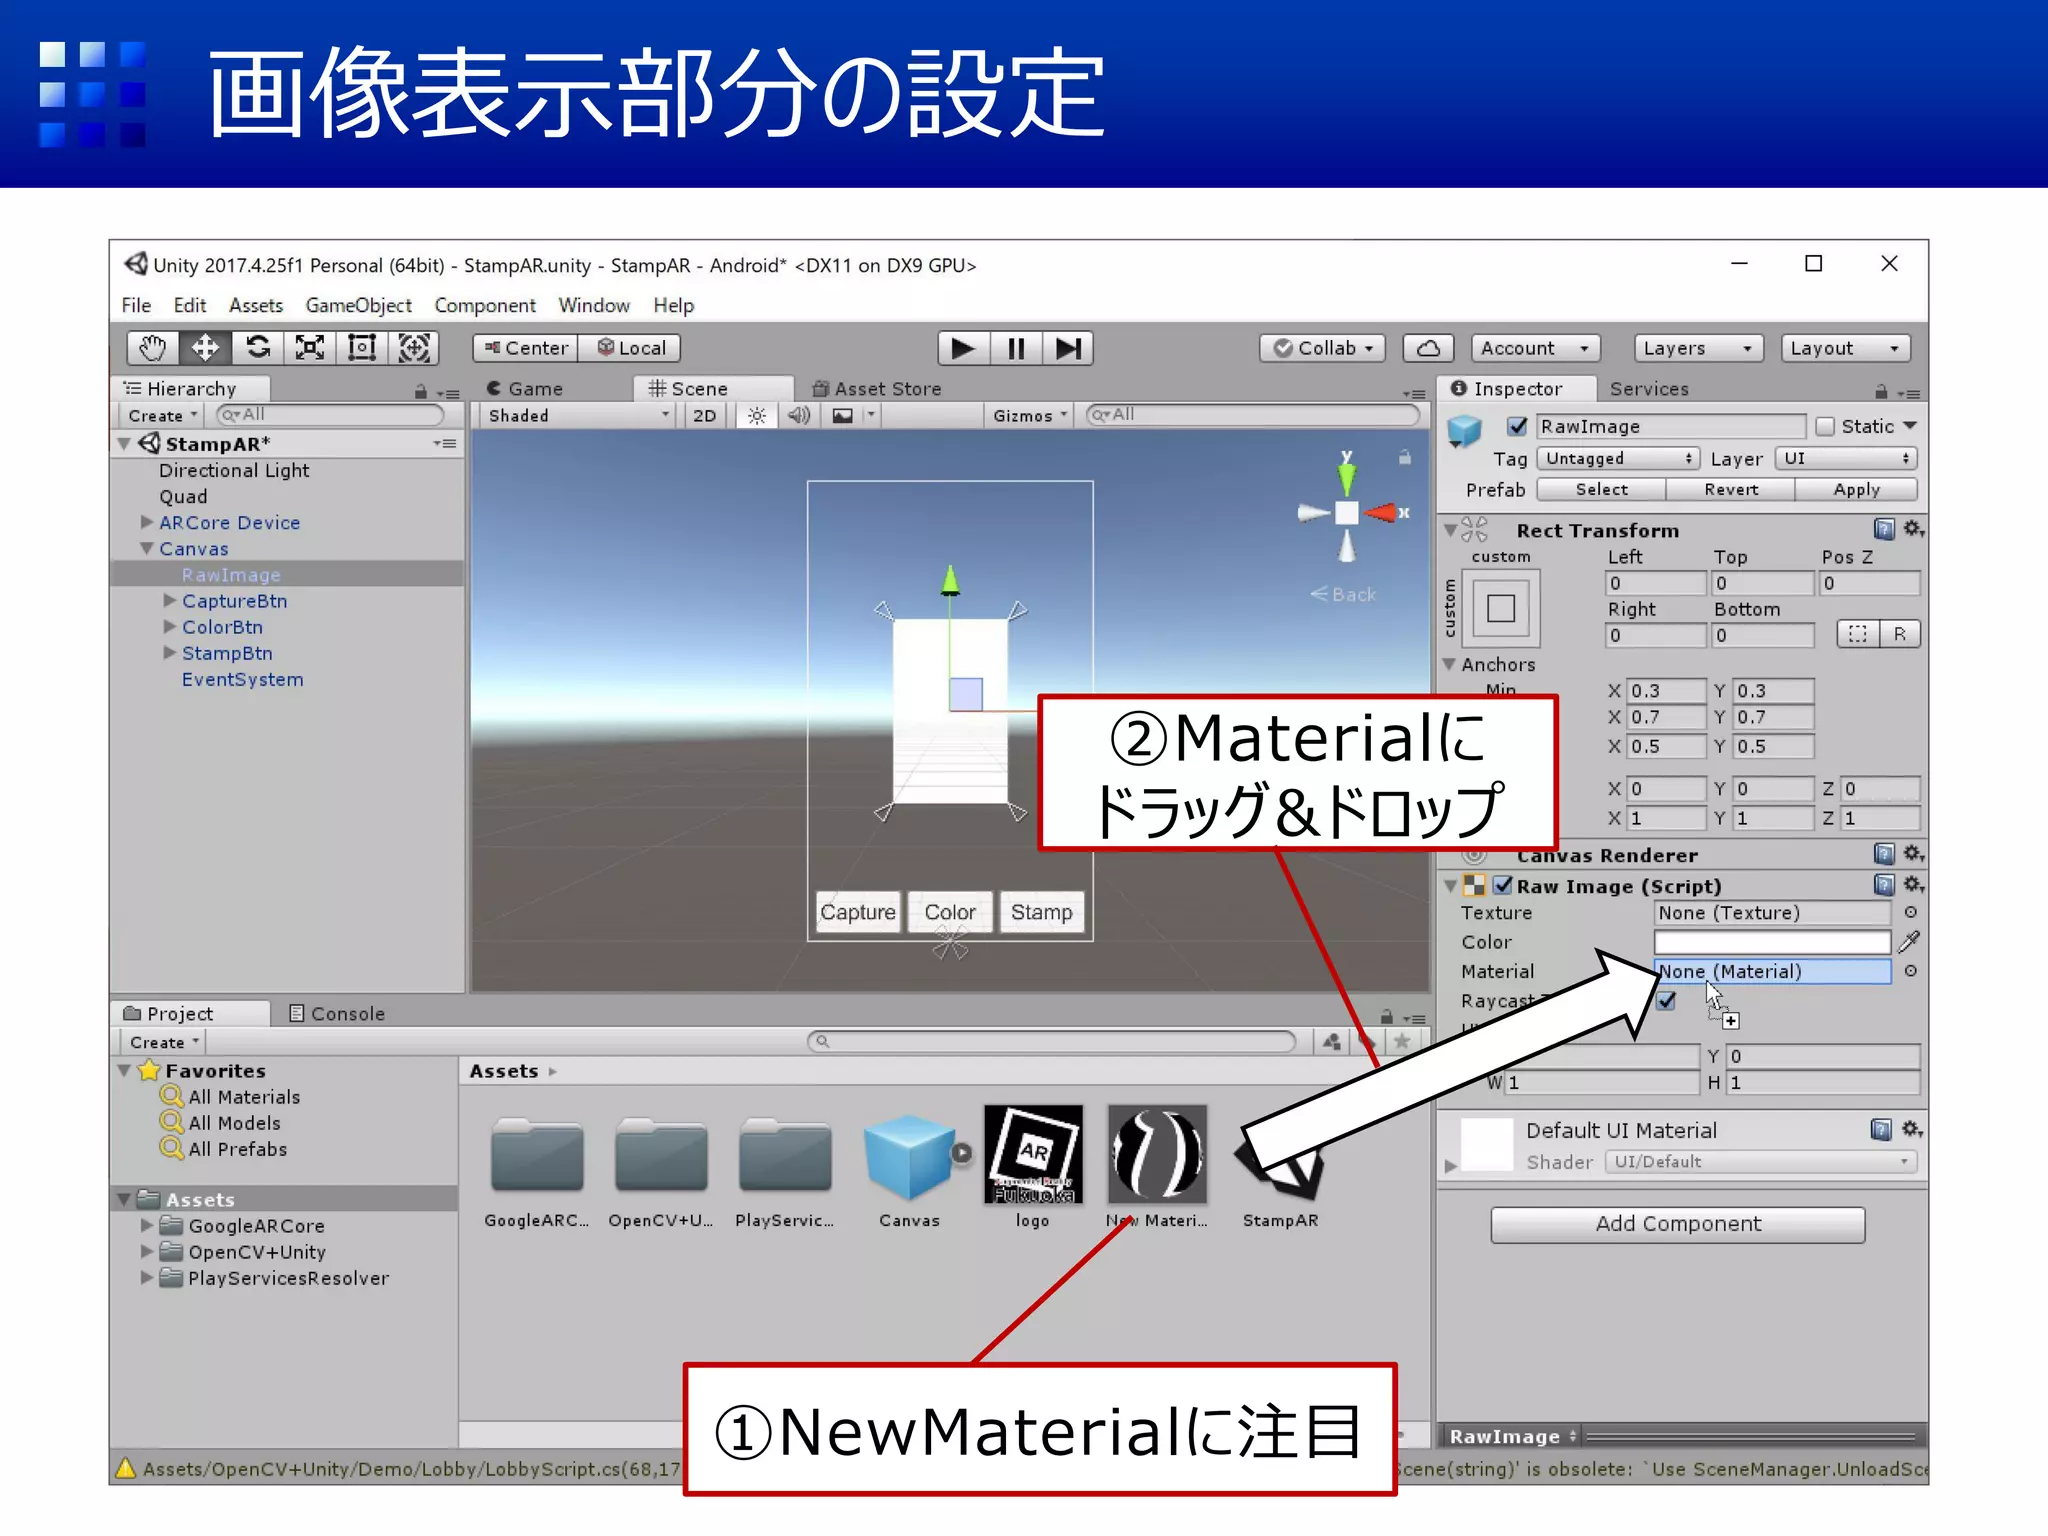2048x1536 pixels.
Task: Open the Layers dropdown
Action: pos(1698,348)
